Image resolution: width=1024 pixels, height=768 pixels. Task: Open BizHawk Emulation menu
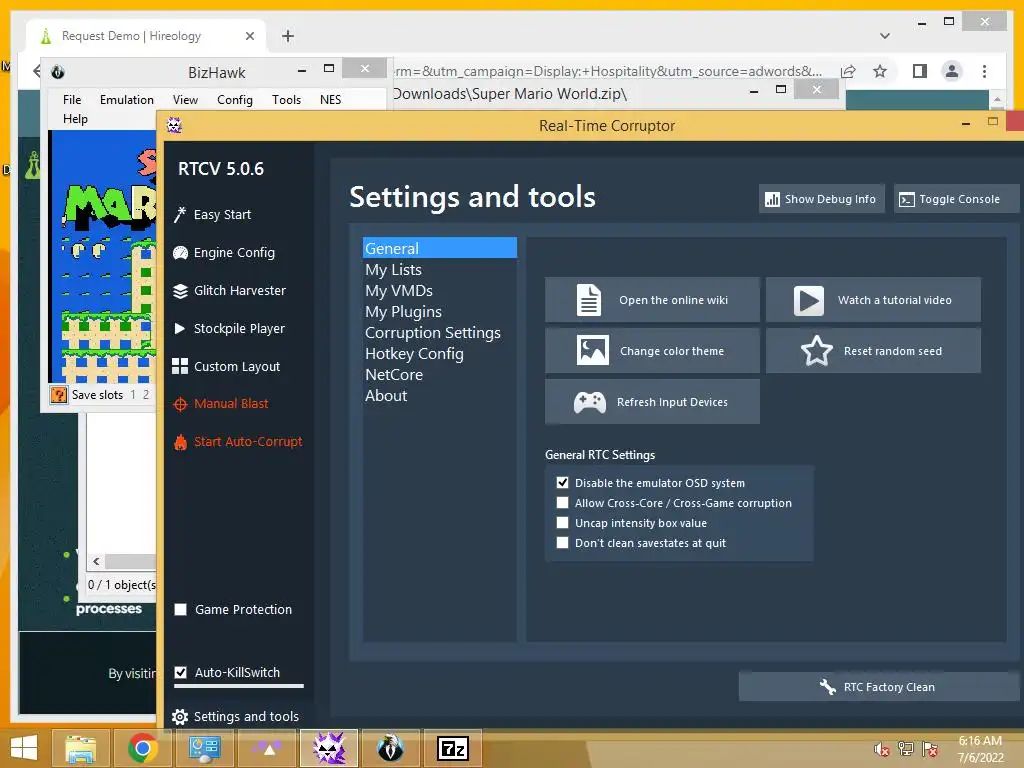click(127, 99)
